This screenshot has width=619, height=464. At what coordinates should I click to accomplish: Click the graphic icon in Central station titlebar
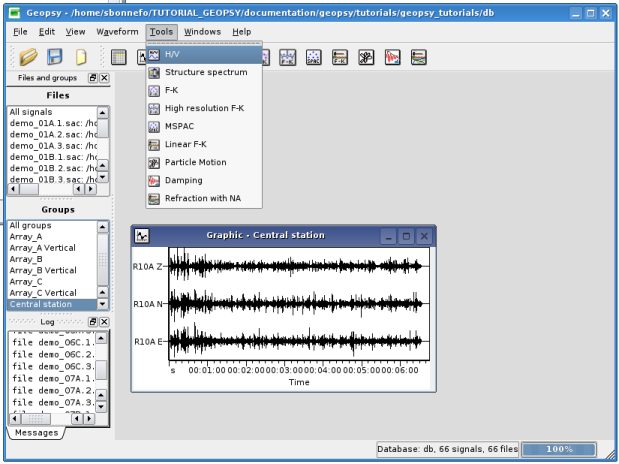(142, 236)
